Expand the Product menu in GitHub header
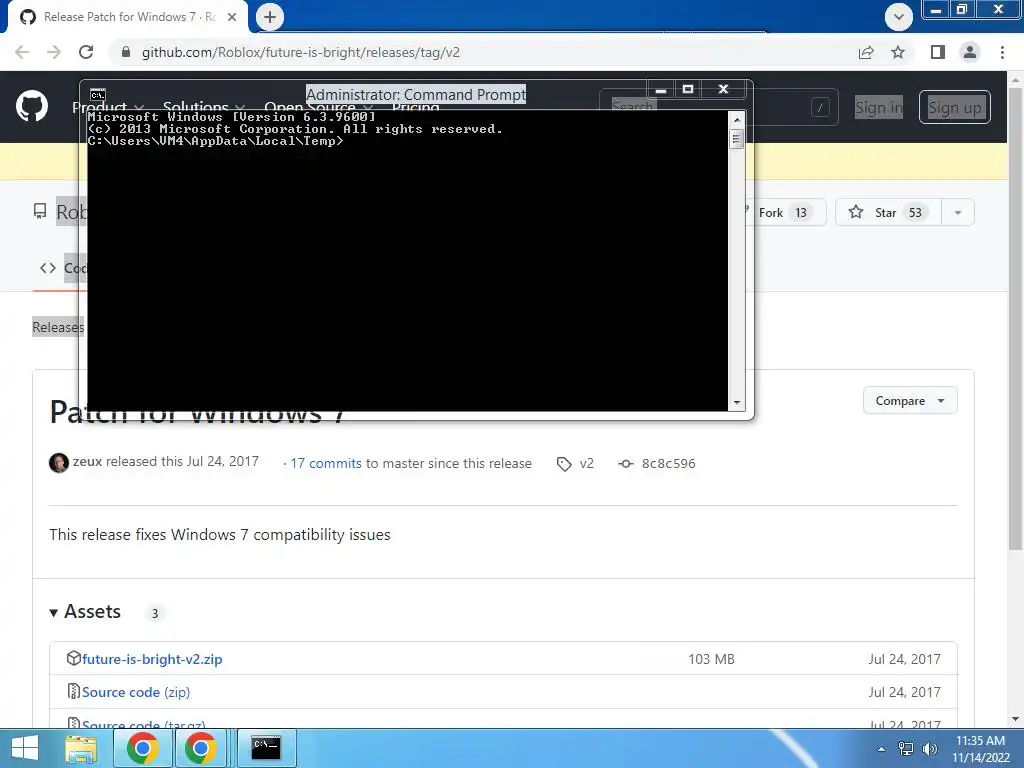The width and height of the screenshot is (1024, 768). pos(108,106)
